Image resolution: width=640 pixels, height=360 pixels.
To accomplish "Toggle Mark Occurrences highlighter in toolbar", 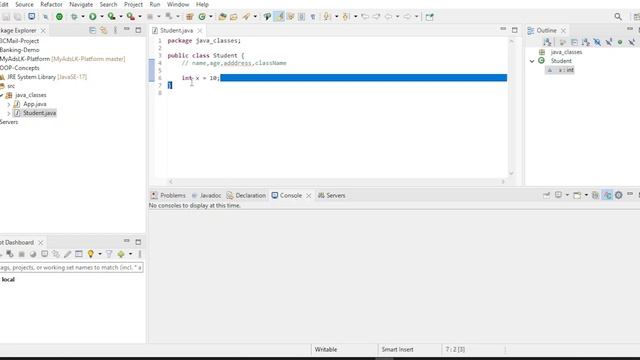I will pyautogui.click(x=279, y=17).
